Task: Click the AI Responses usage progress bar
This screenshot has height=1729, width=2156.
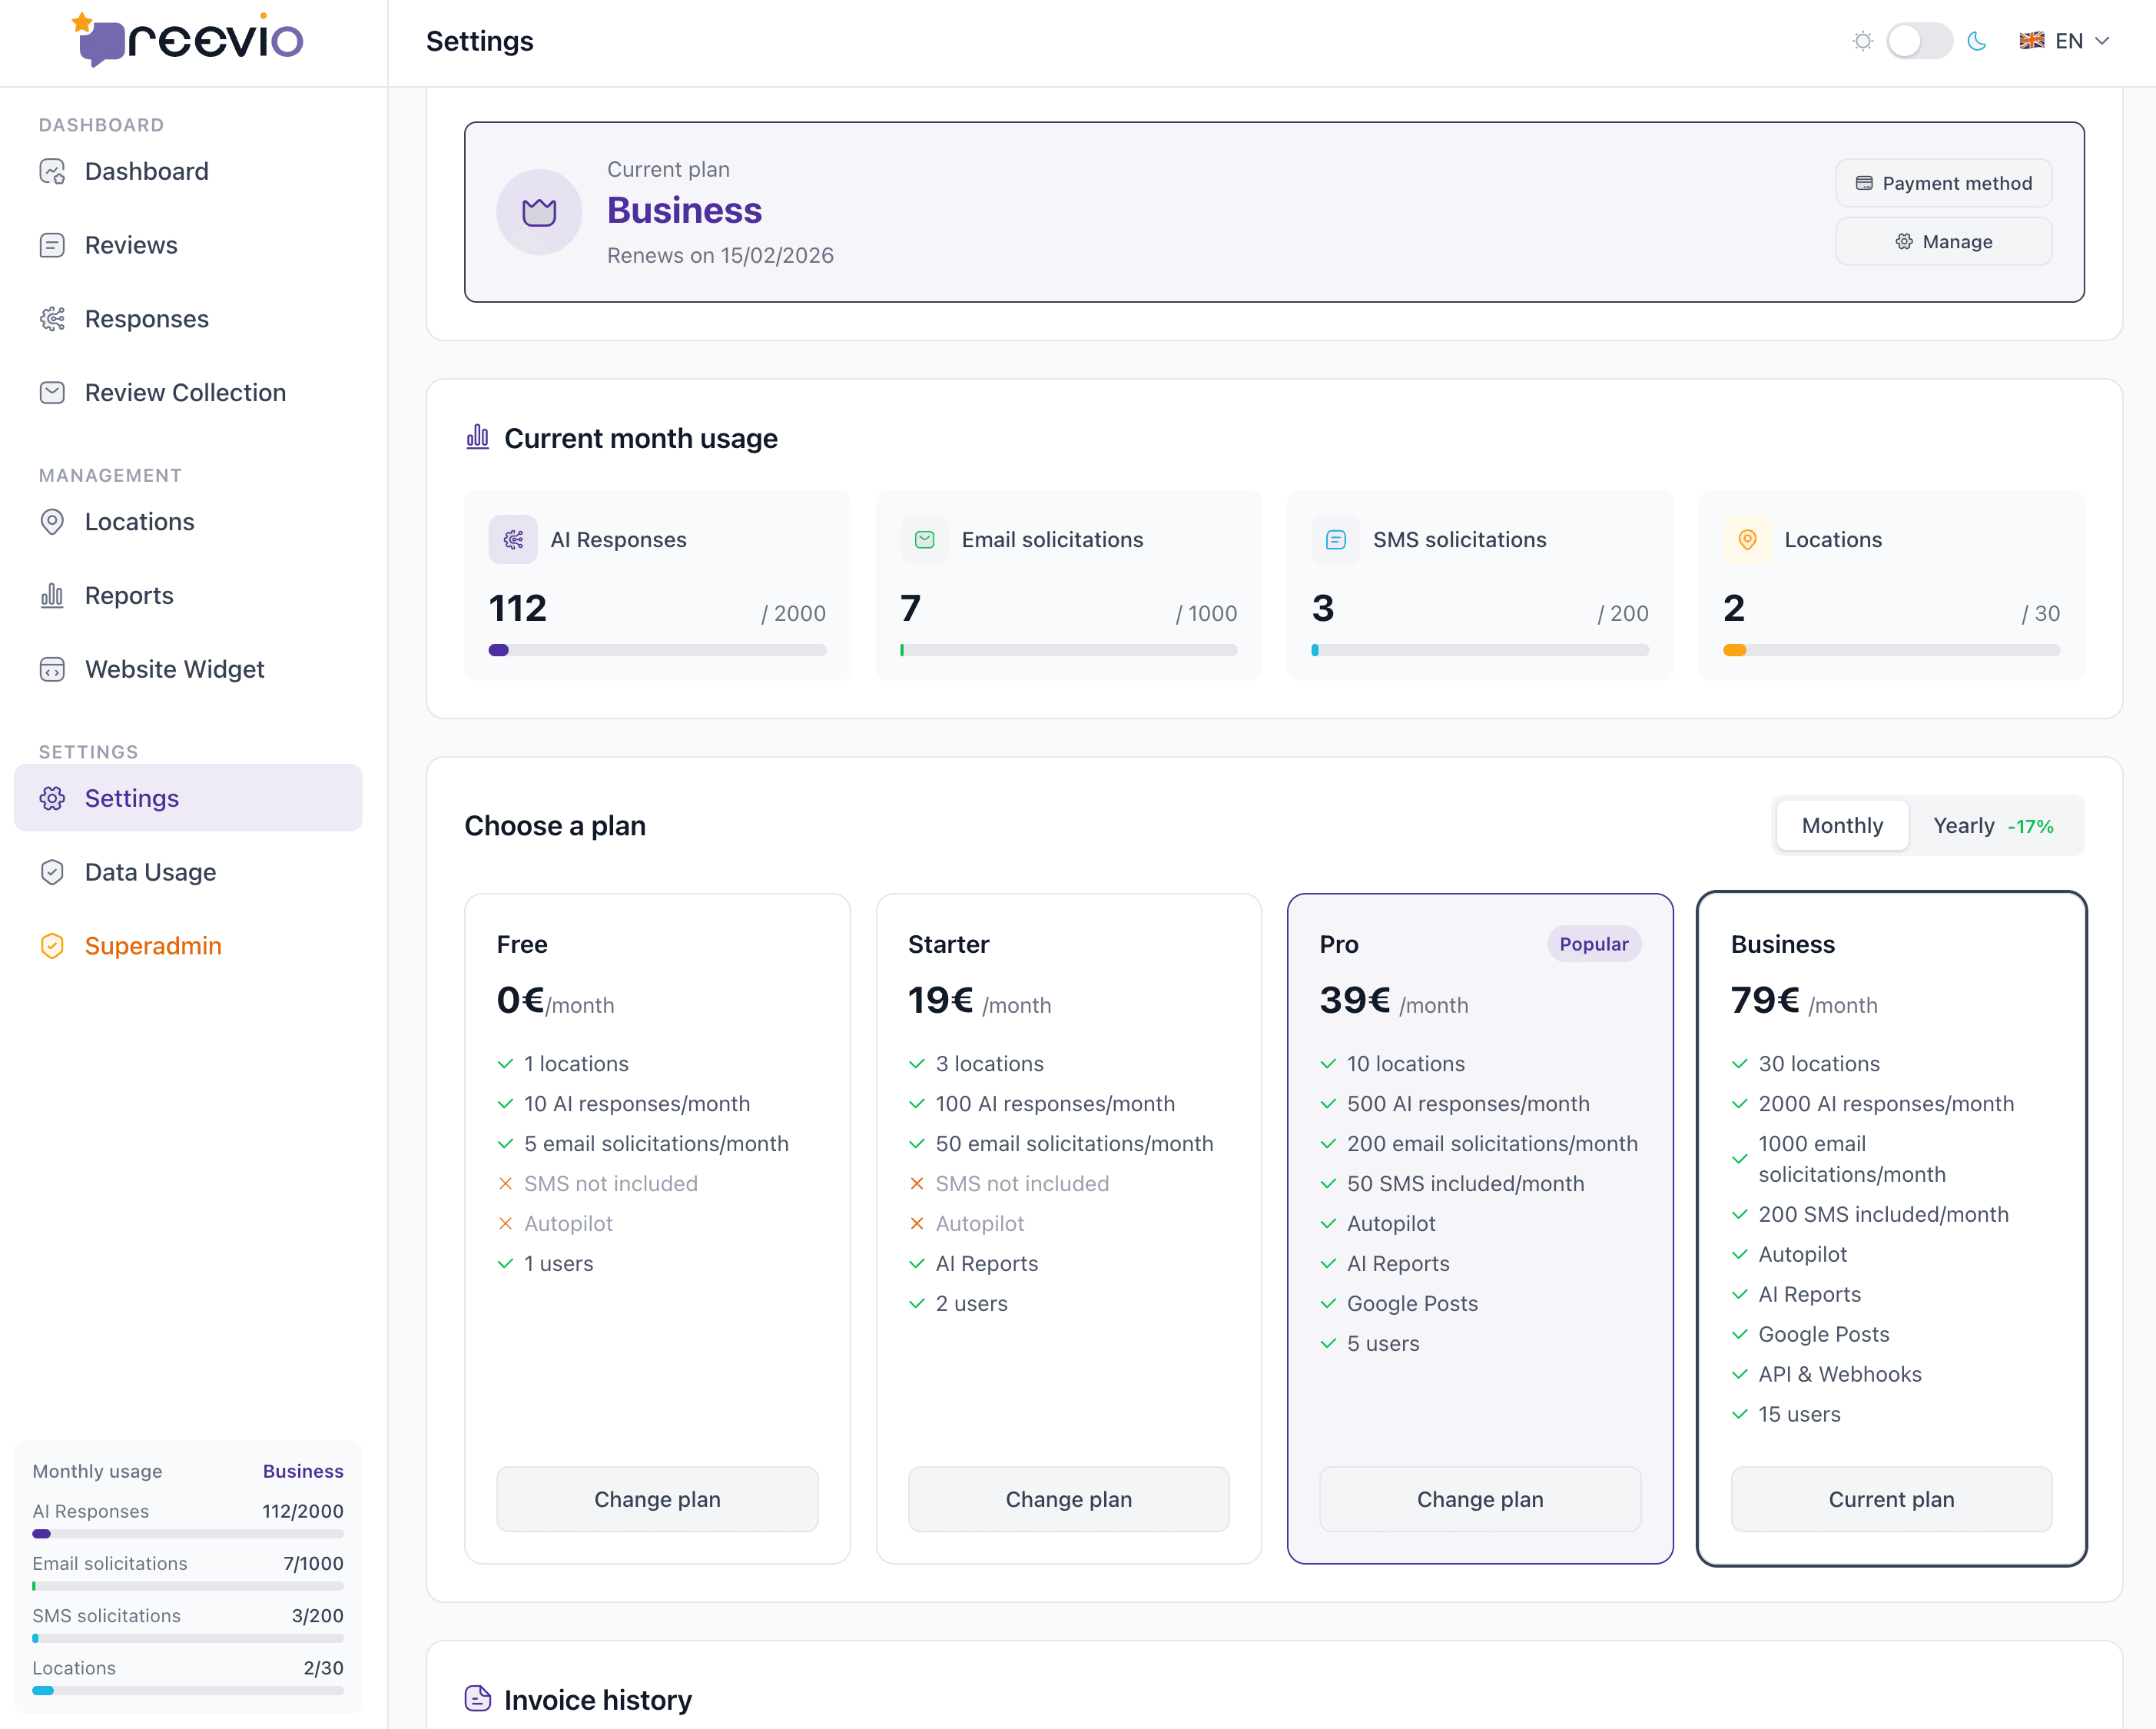Action: tap(657, 650)
